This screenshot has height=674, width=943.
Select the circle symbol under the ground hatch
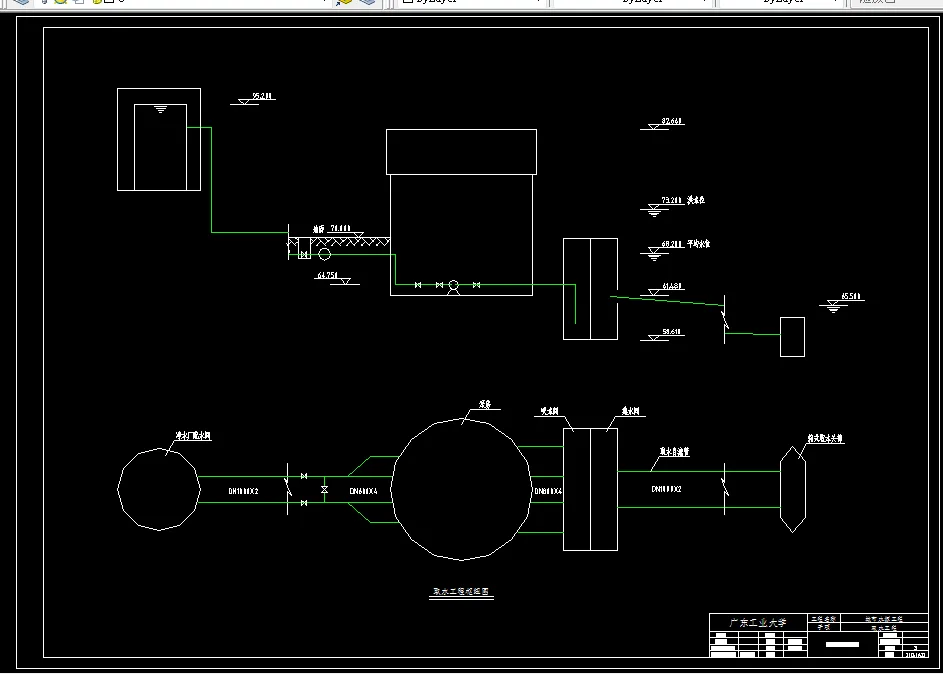point(325,254)
